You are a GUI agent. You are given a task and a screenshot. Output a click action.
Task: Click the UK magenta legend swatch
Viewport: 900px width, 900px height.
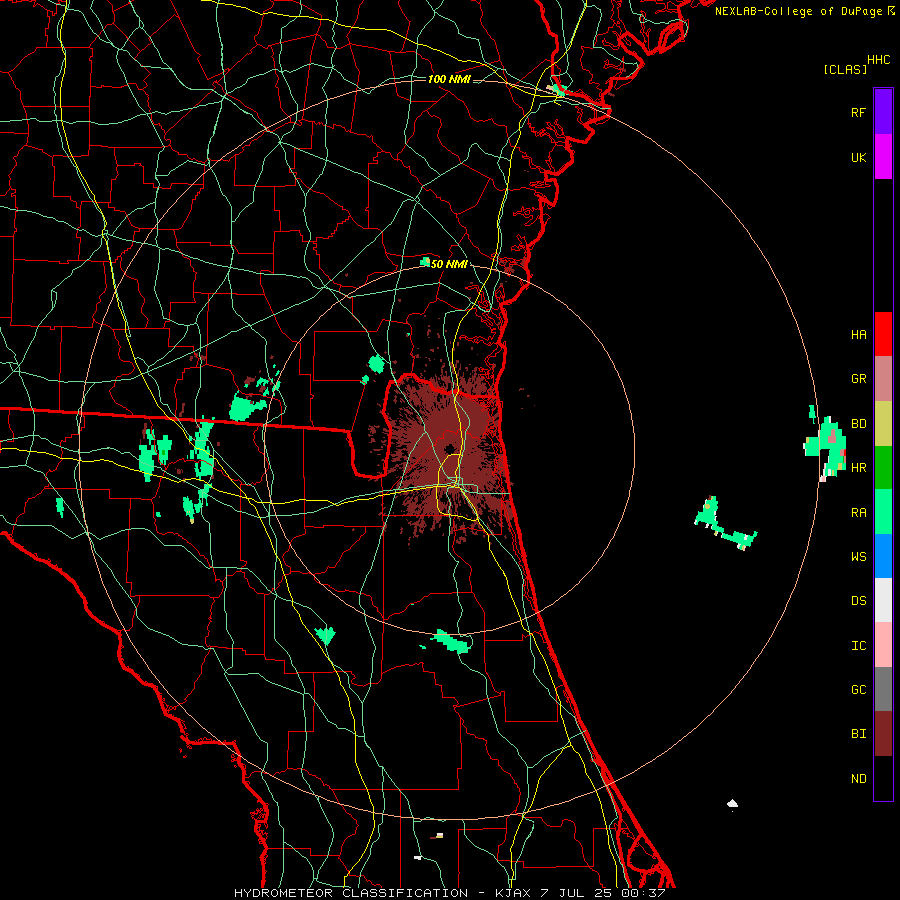point(883,157)
